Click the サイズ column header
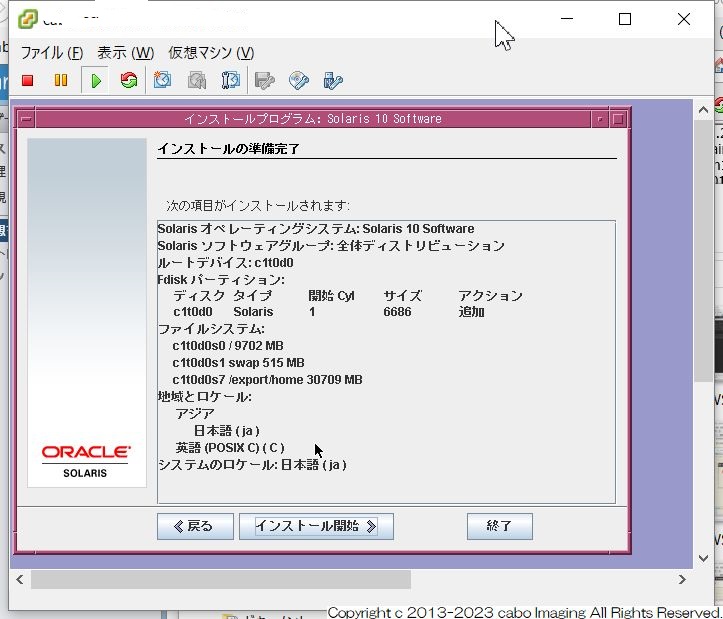This screenshot has height=619, width=723. click(403, 296)
